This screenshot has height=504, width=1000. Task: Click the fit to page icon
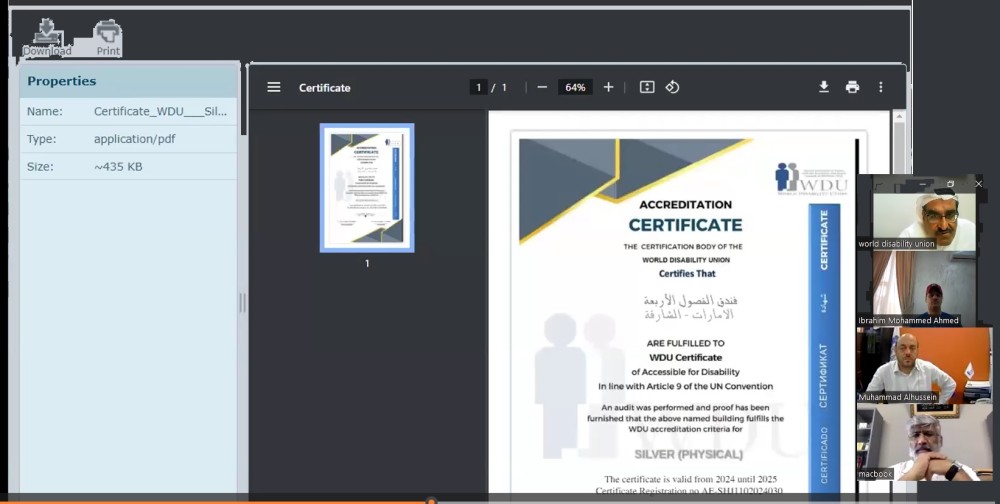(647, 87)
